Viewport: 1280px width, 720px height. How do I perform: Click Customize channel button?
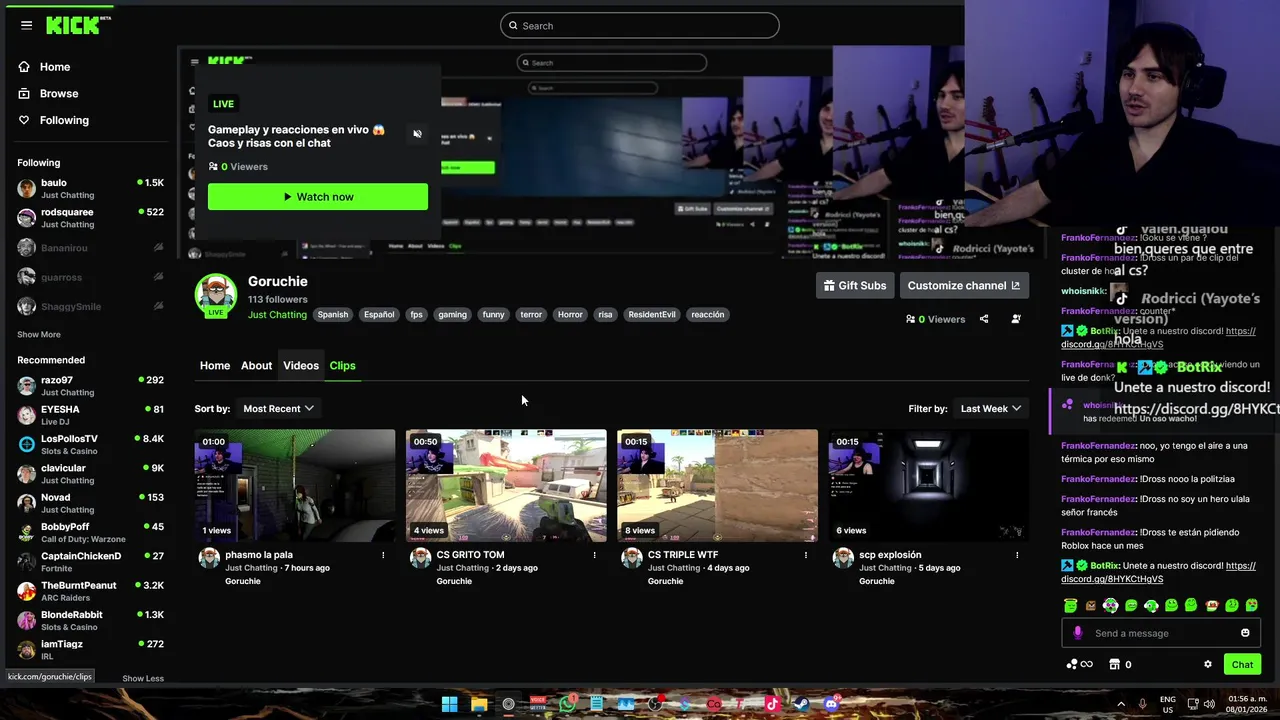[964, 285]
